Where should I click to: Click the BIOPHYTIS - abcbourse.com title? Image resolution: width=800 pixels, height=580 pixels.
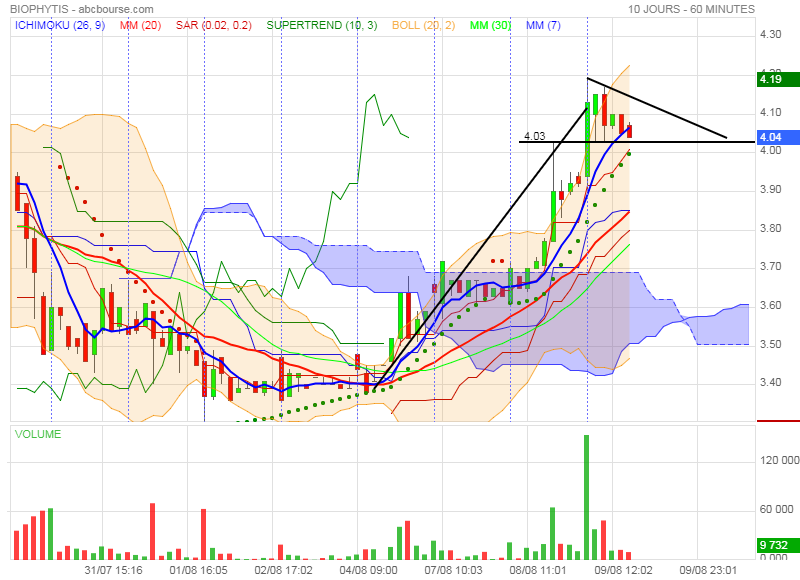coord(82,9)
